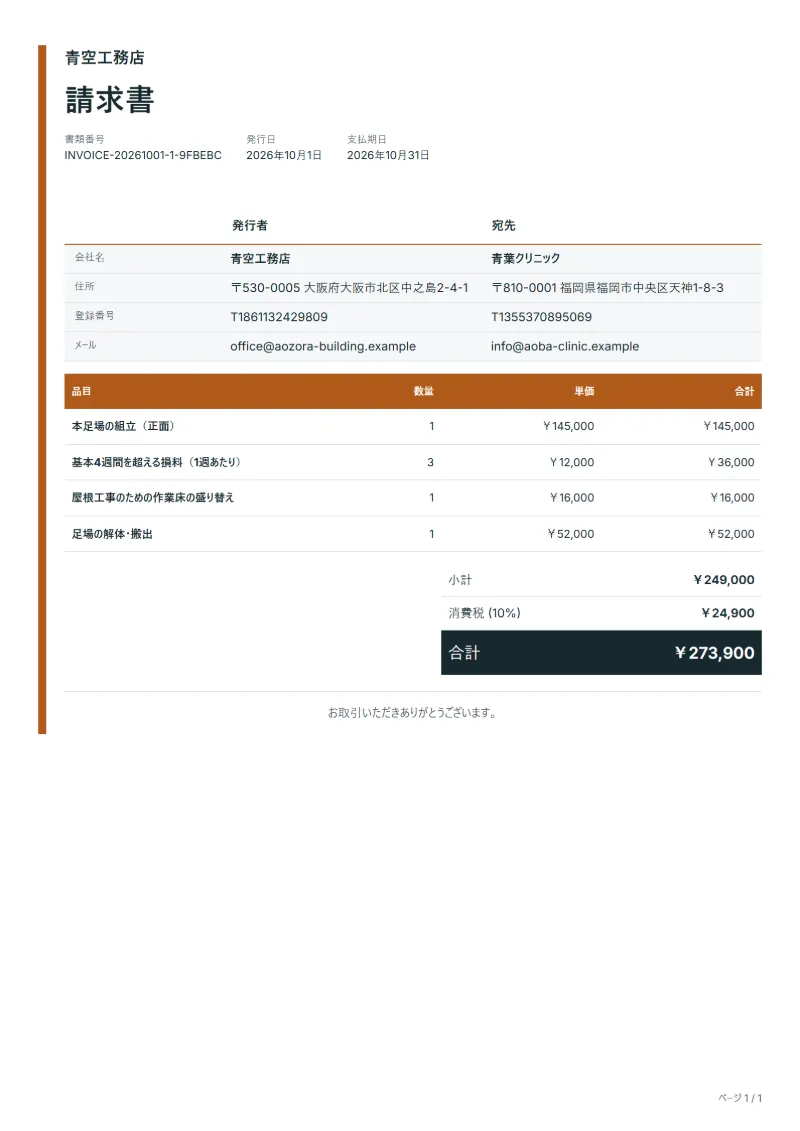Click the 発行者 column heading

[x=250, y=226]
